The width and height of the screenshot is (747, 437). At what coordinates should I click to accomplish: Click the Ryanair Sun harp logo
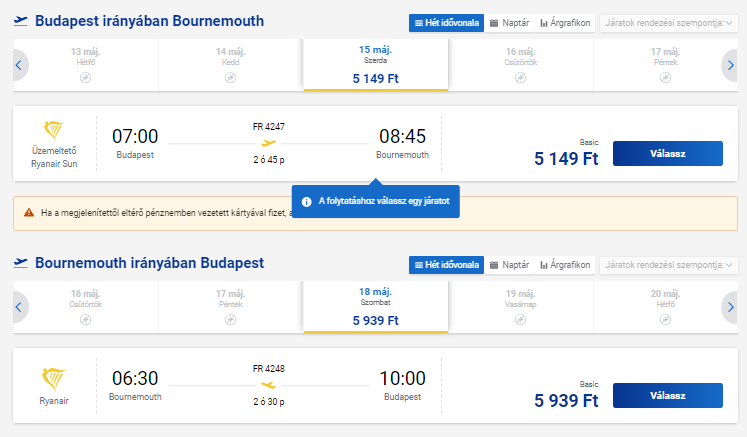click(x=54, y=130)
